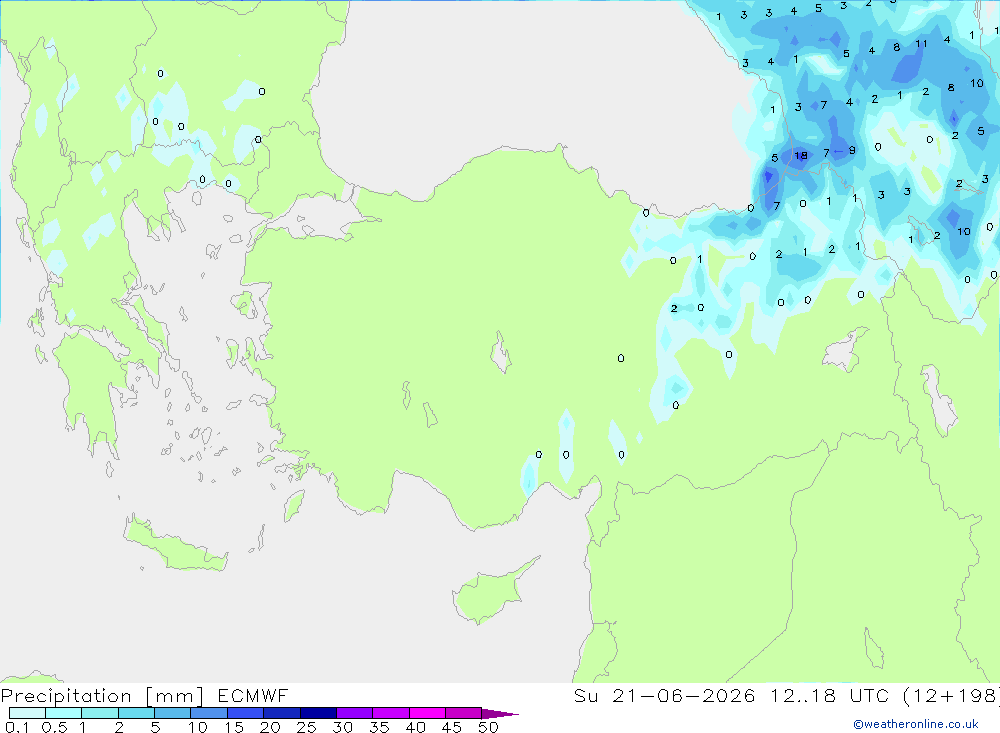
Task: Click the '18' precipitation value on map
Action: tap(801, 155)
